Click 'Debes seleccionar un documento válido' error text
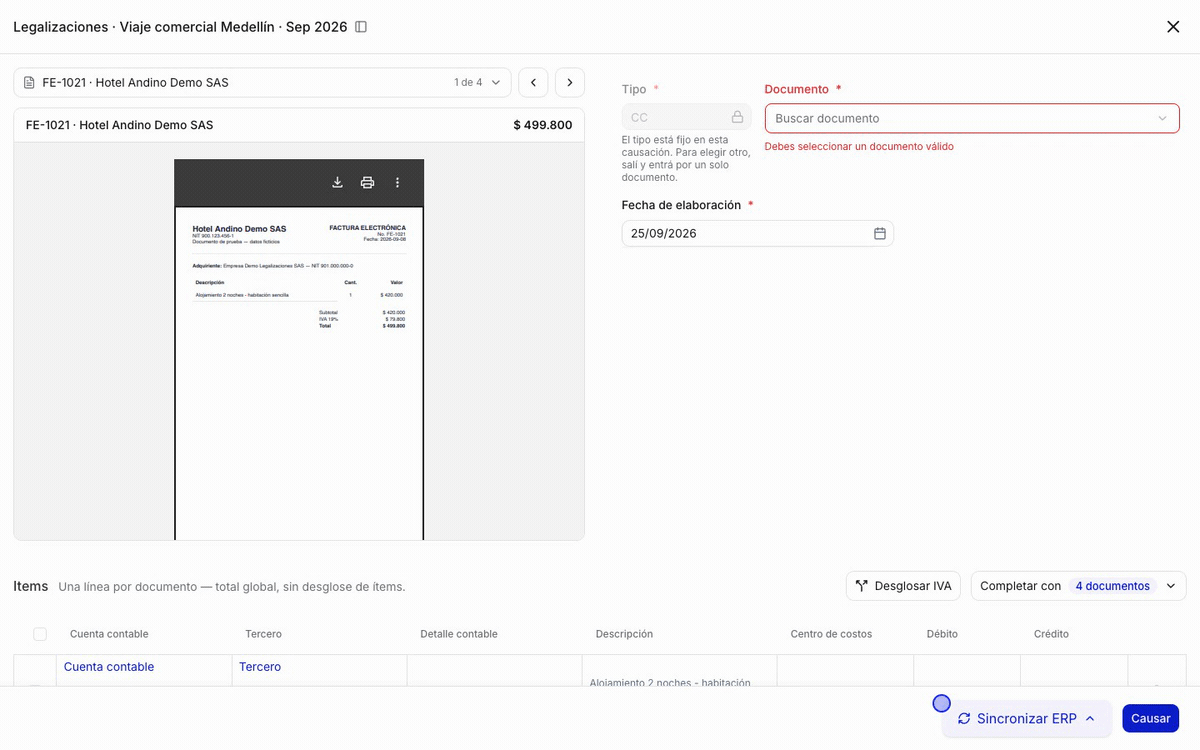Image resolution: width=1200 pixels, height=750 pixels. [859, 146]
